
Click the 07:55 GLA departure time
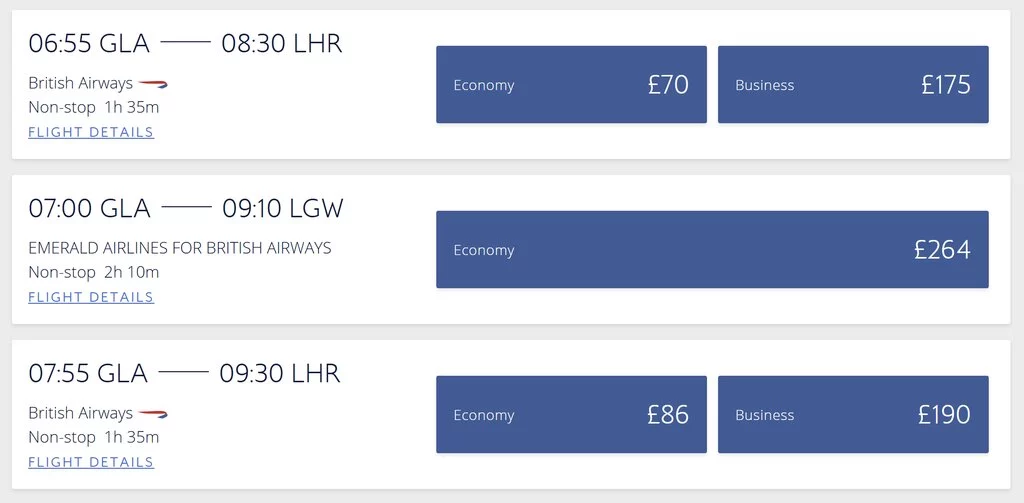point(88,374)
